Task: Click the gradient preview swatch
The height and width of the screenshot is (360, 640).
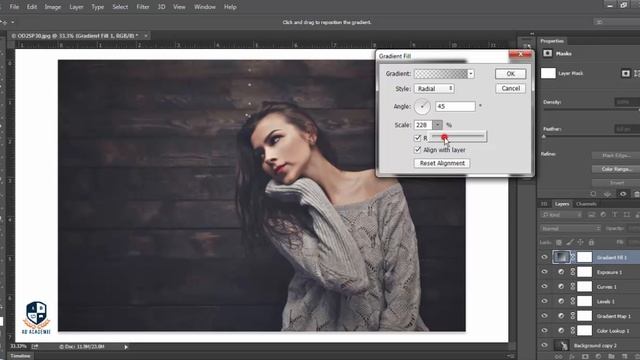Action: pyautogui.click(x=441, y=74)
